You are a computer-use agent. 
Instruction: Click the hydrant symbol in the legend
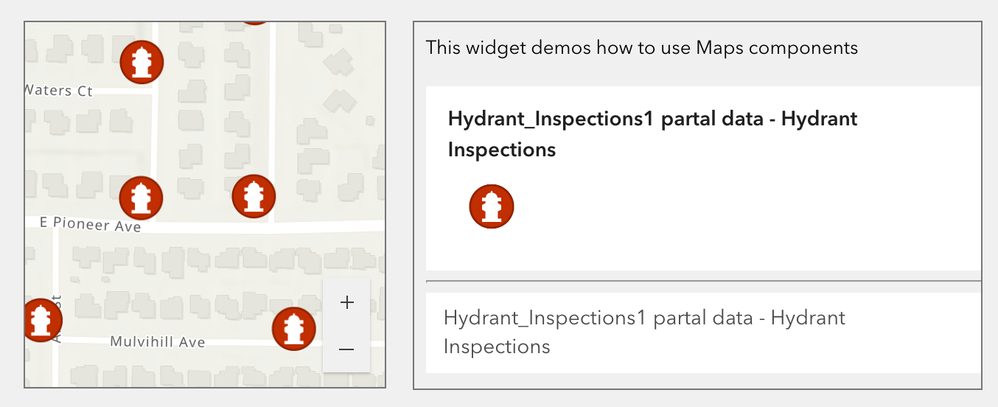tap(491, 206)
